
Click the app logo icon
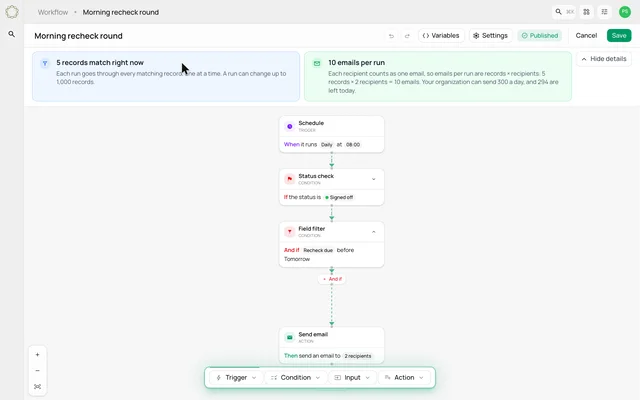(x=12, y=12)
